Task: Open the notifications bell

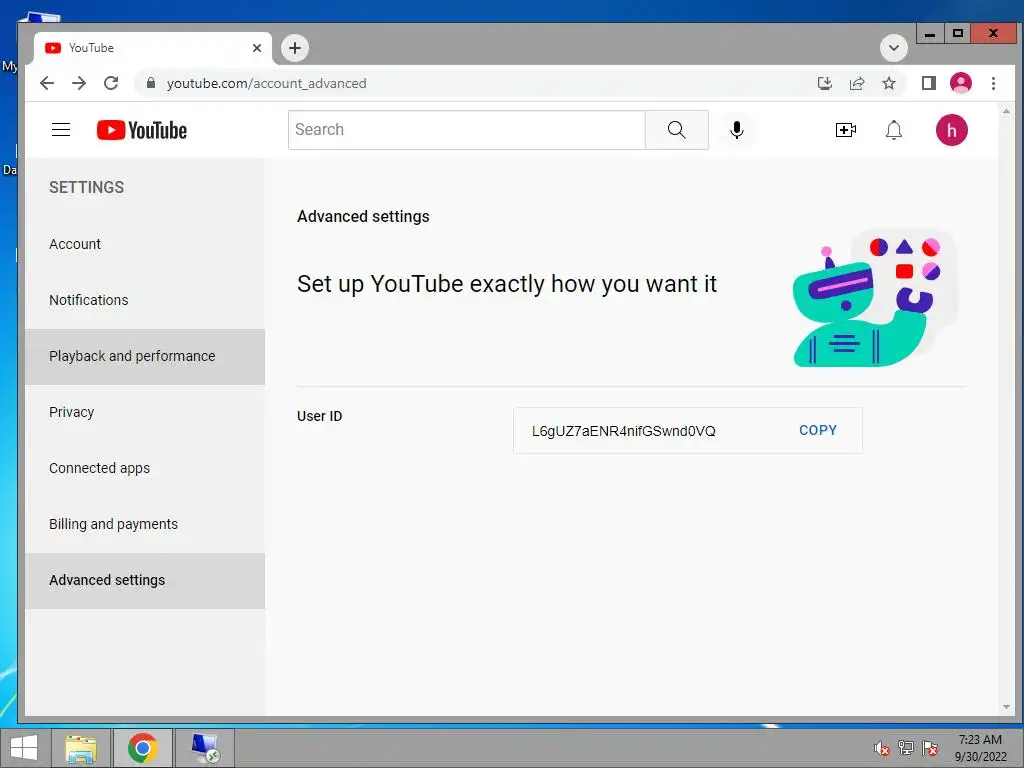Action: [x=894, y=130]
